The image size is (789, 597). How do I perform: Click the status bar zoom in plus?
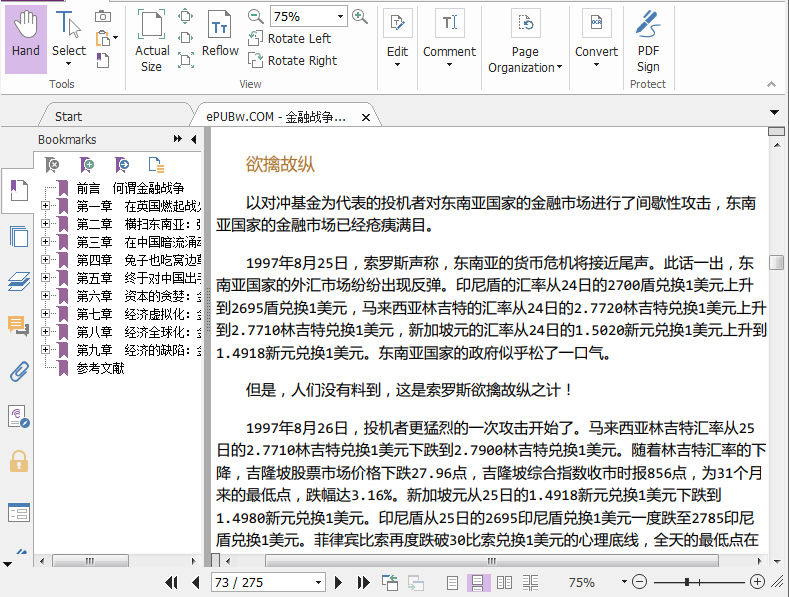(x=757, y=582)
